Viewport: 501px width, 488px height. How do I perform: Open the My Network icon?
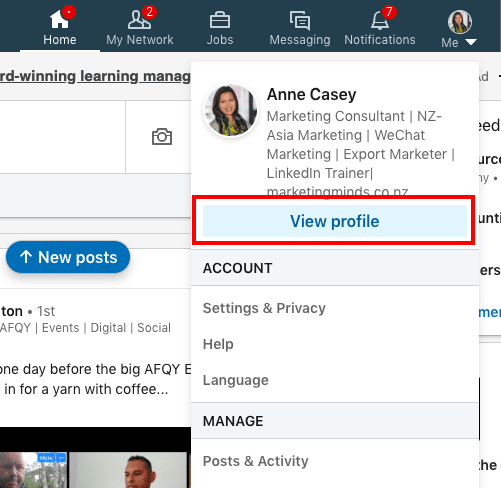139,19
